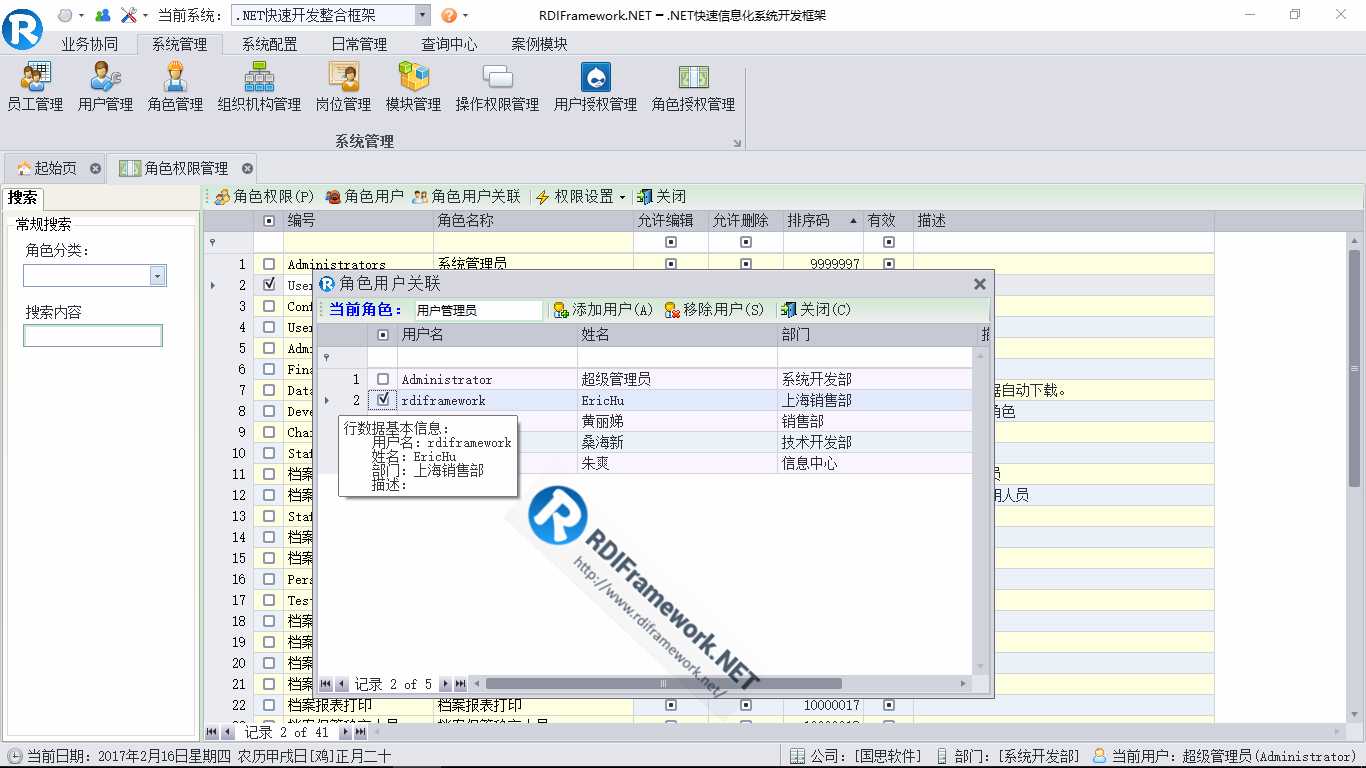Open dropdown arrow next to tools icon
This screenshot has width=1366, height=768.
(146, 16)
